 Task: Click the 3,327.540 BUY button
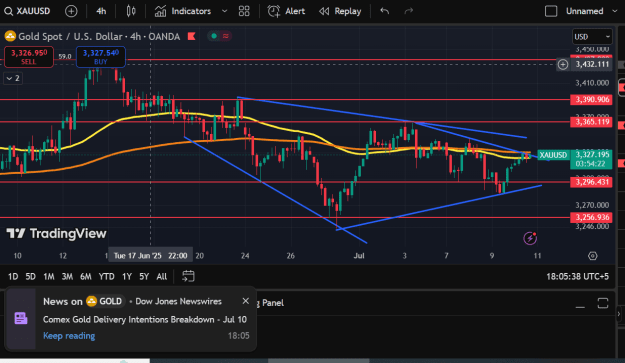coord(101,57)
